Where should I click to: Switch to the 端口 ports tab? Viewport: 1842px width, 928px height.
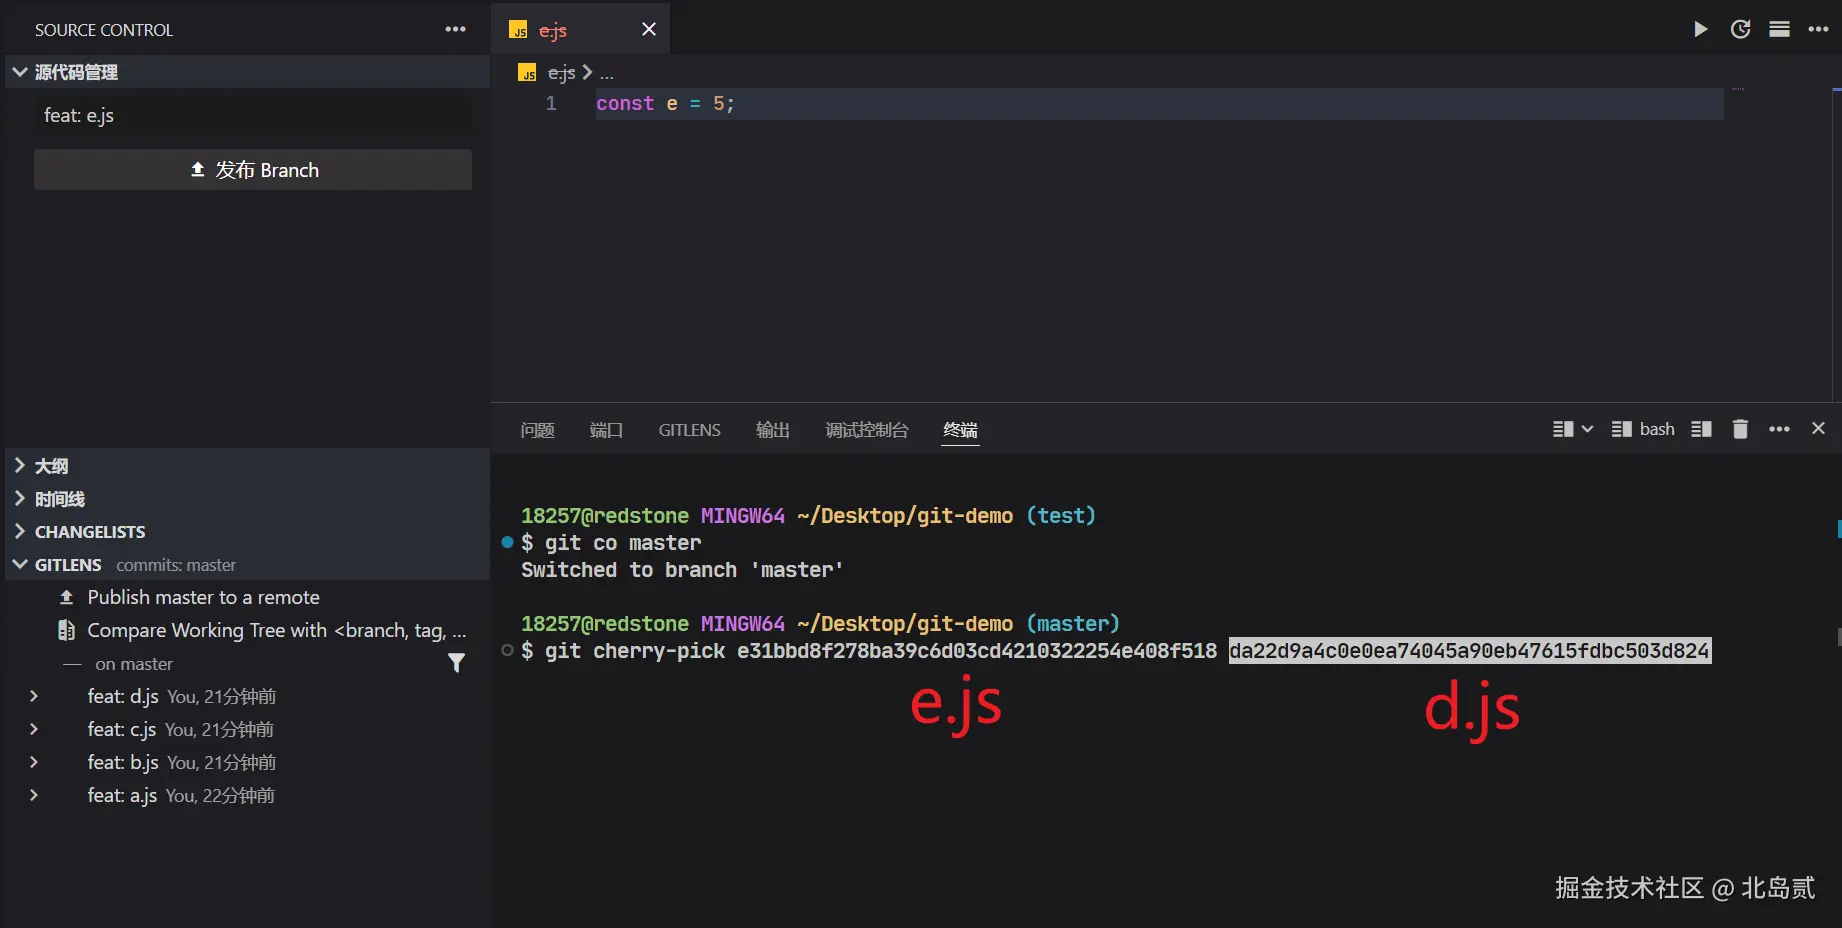tap(606, 430)
